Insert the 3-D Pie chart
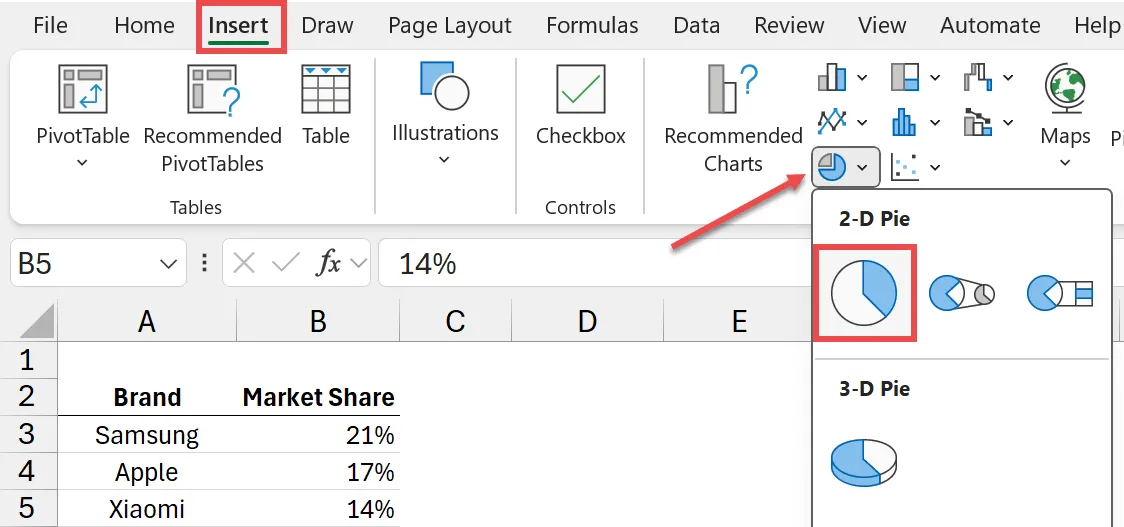Image resolution: width=1124 pixels, height=527 pixels. (864, 461)
